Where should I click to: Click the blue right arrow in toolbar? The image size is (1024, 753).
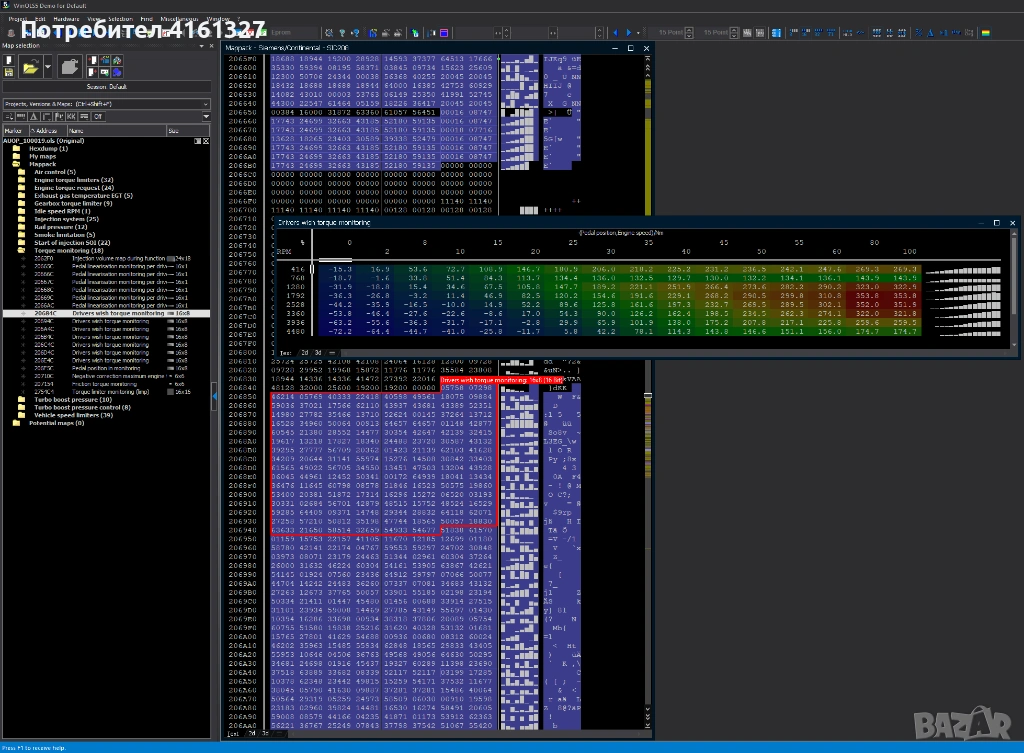click(628, 33)
